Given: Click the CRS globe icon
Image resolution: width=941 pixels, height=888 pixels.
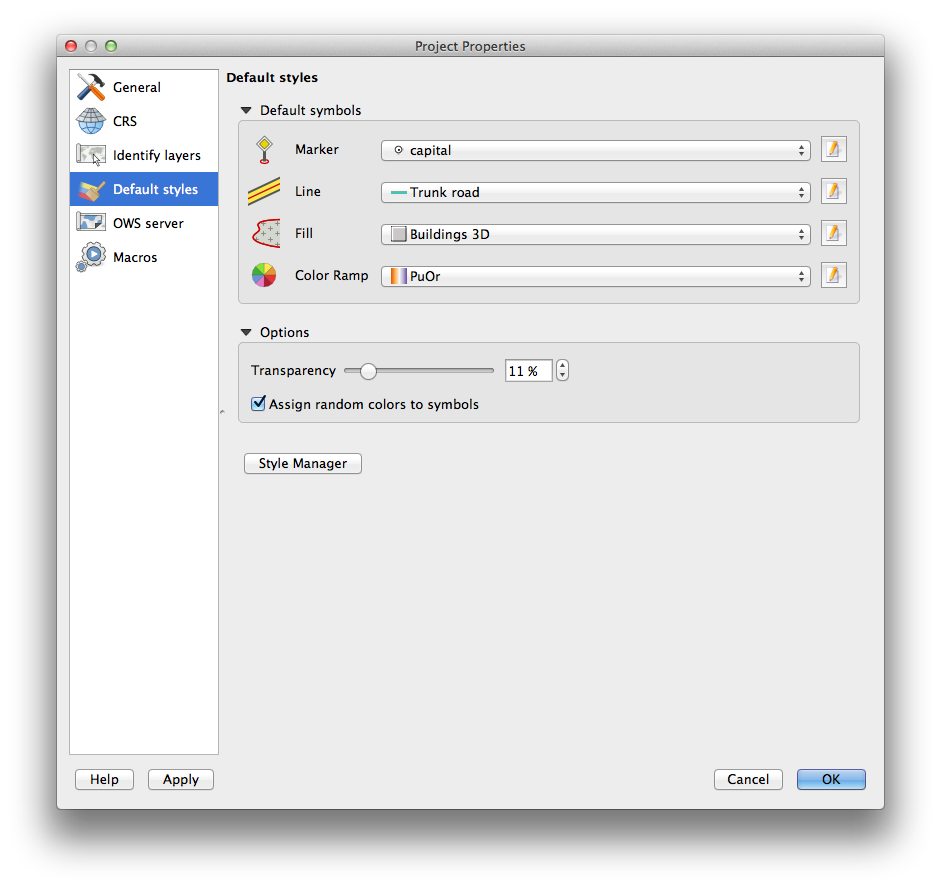Looking at the screenshot, I should 91,121.
